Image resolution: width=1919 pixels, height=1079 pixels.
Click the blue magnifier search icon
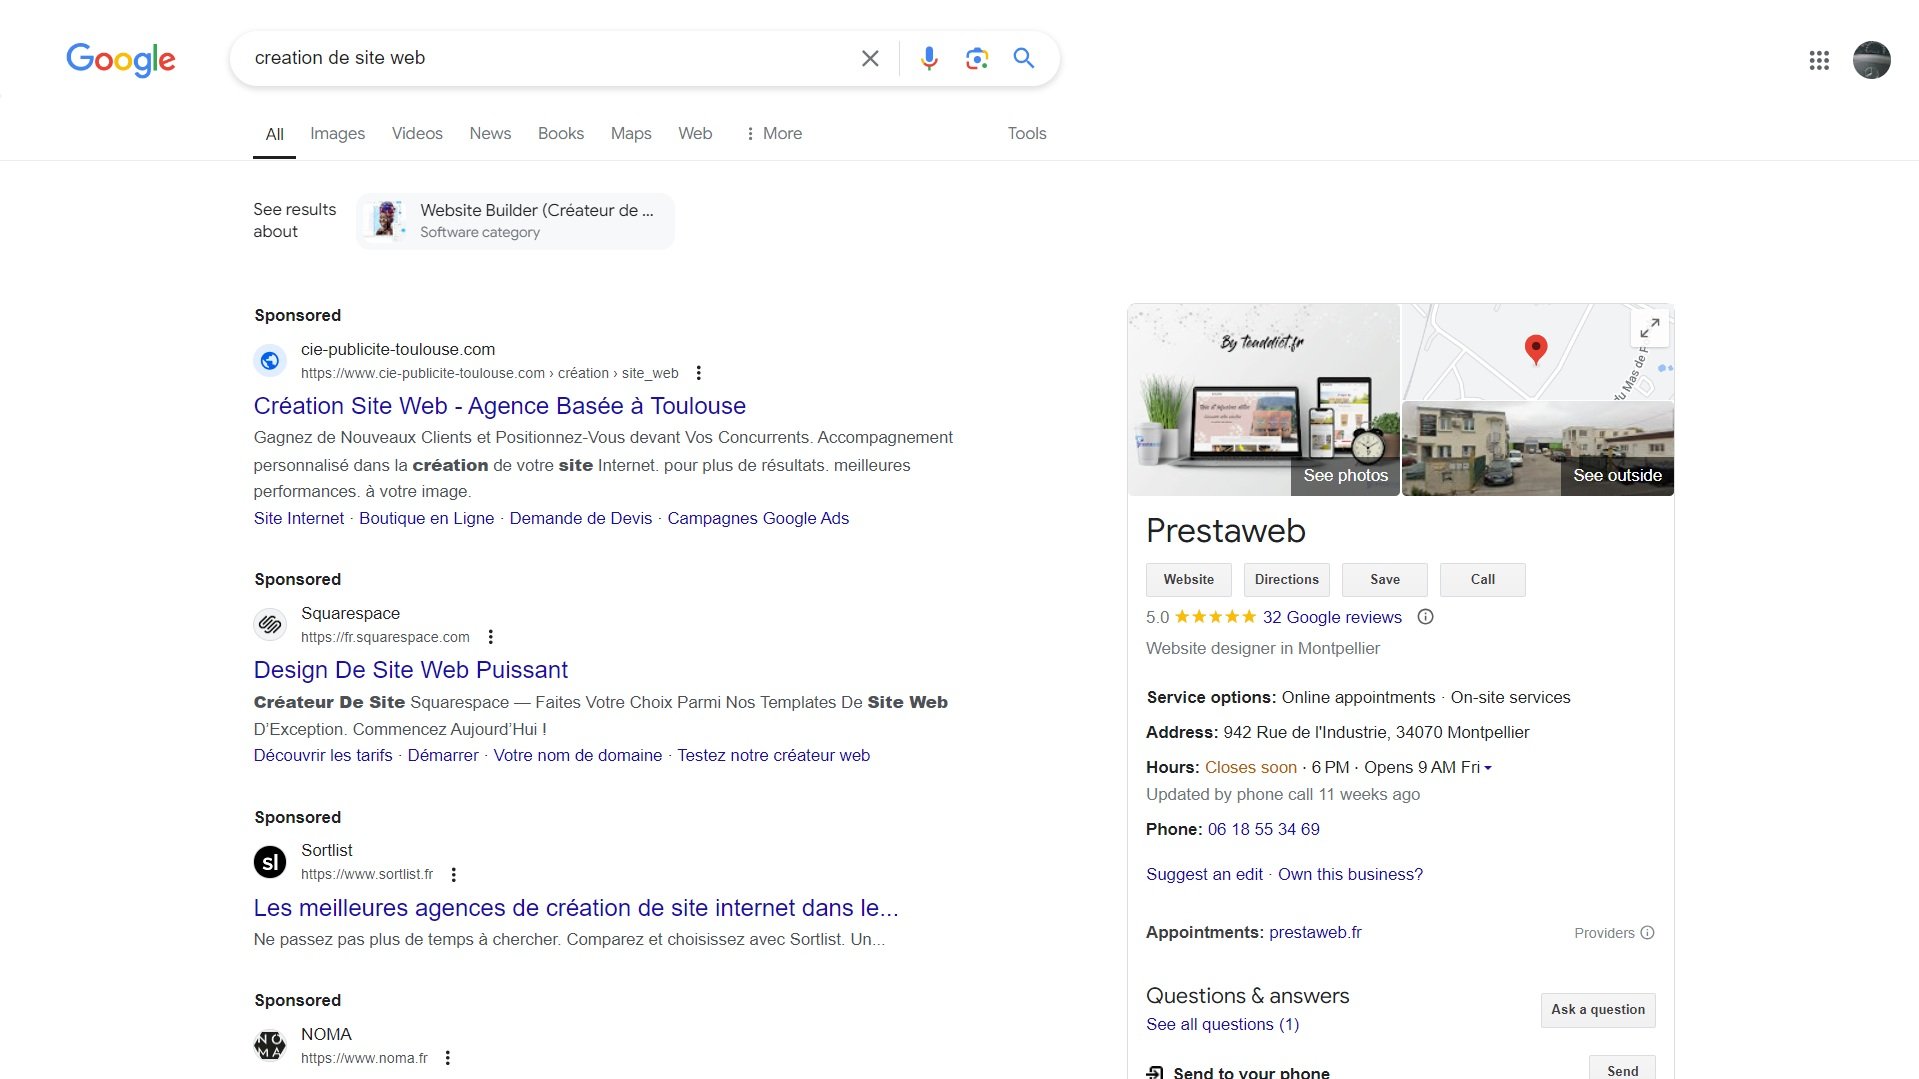(1024, 58)
